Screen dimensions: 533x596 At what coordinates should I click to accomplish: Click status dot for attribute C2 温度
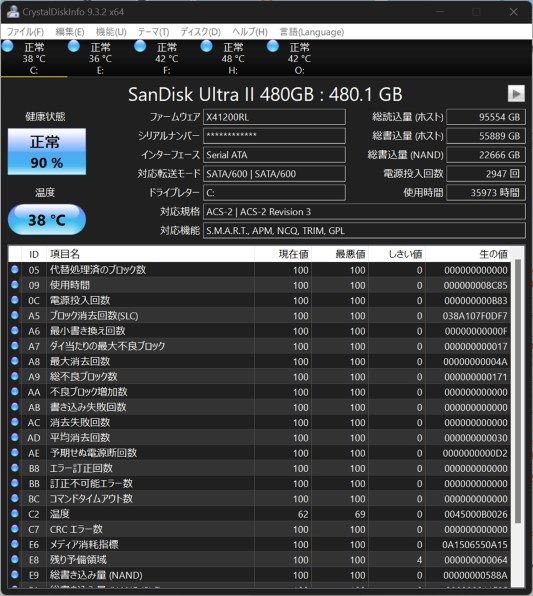15,513
